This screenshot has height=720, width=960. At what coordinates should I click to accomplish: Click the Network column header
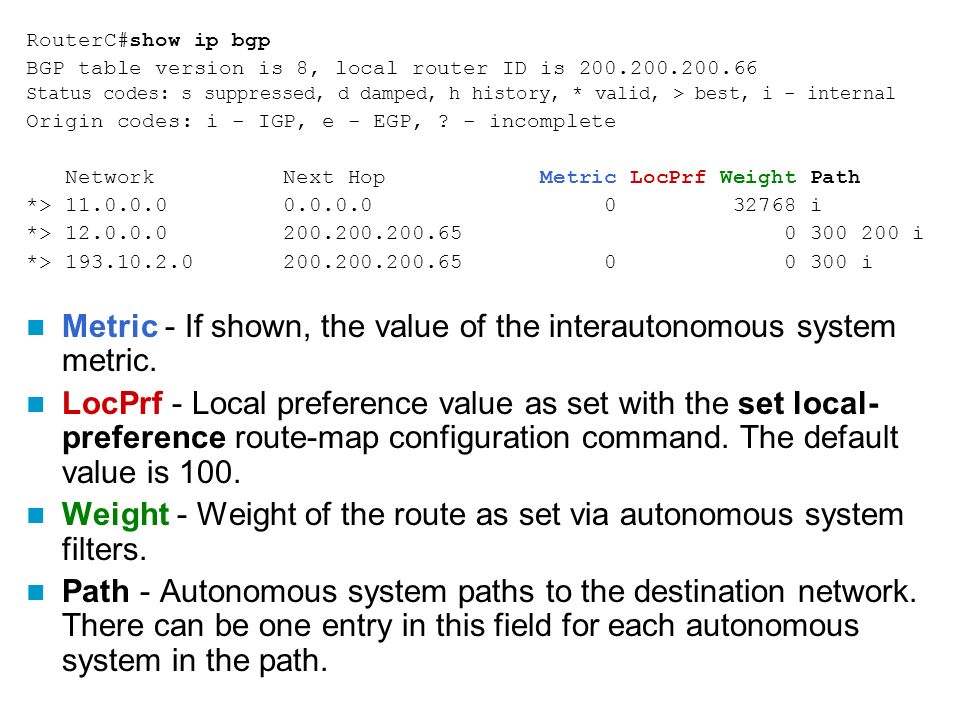110,178
